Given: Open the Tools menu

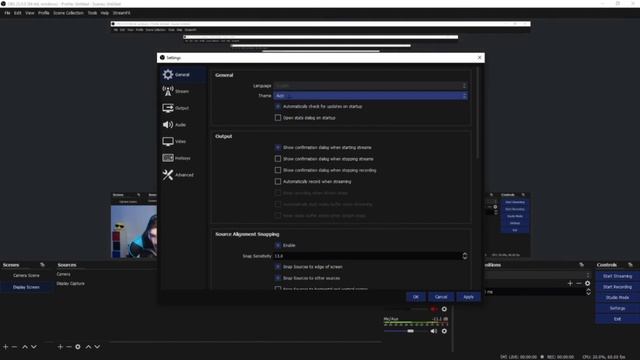Looking at the screenshot, I should point(92,13).
